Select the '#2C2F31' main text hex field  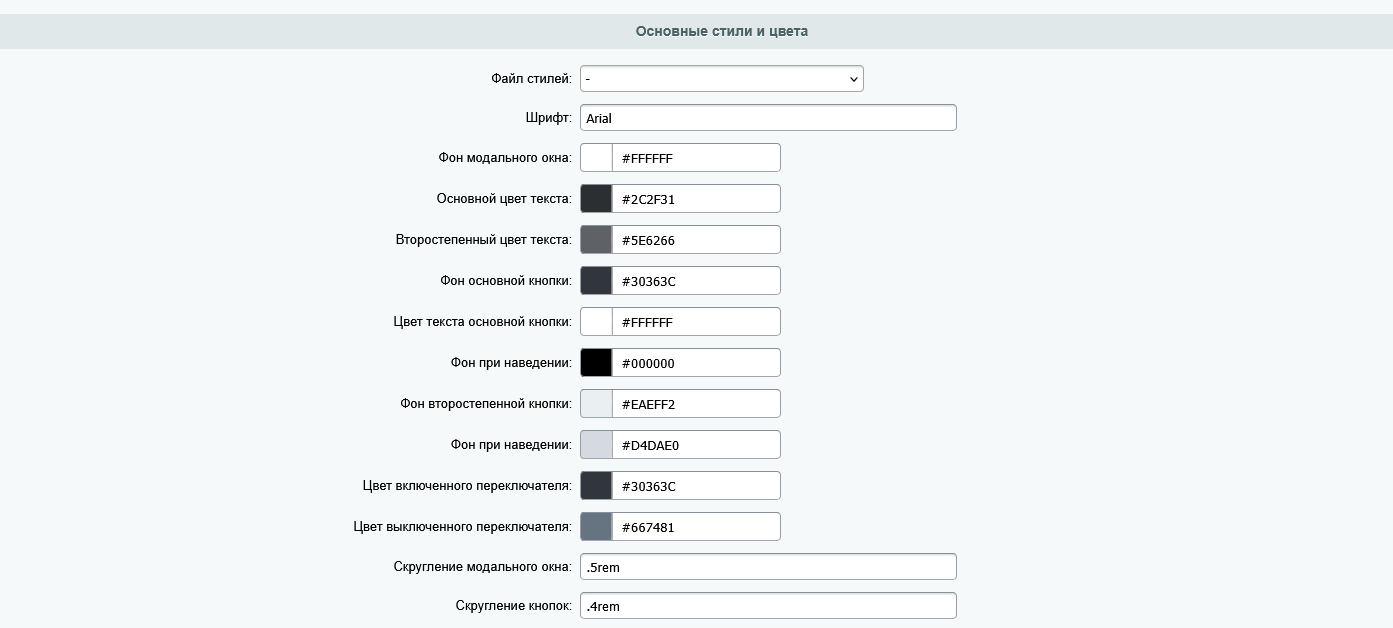696,198
